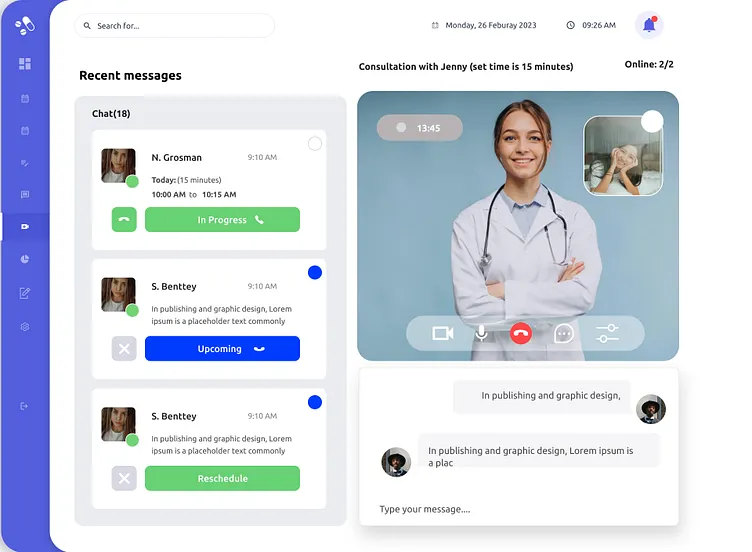This screenshot has height=552, width=752.
Task: Click N. Grosman's avatar photo
Action: [118, 165]
